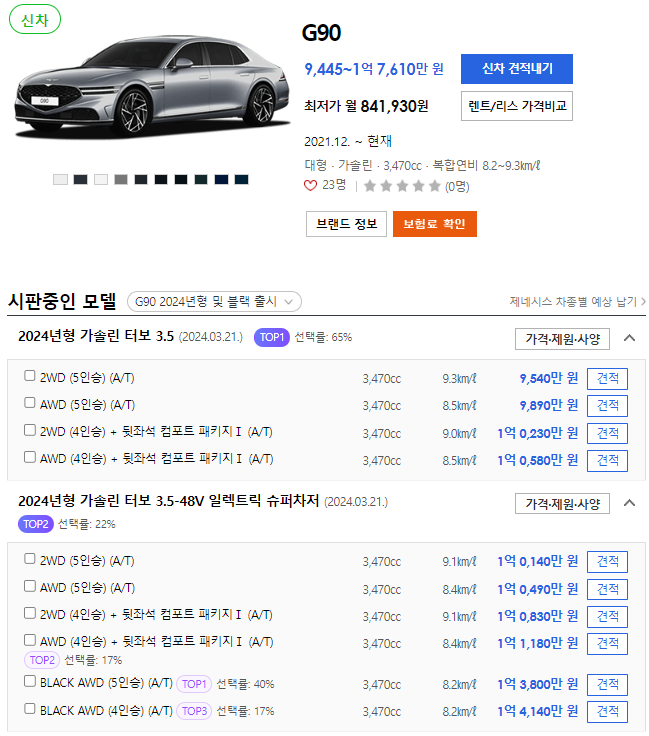Select the ninth navy blue swatch
Screen dimensions: 649x736
click(221, 179)
